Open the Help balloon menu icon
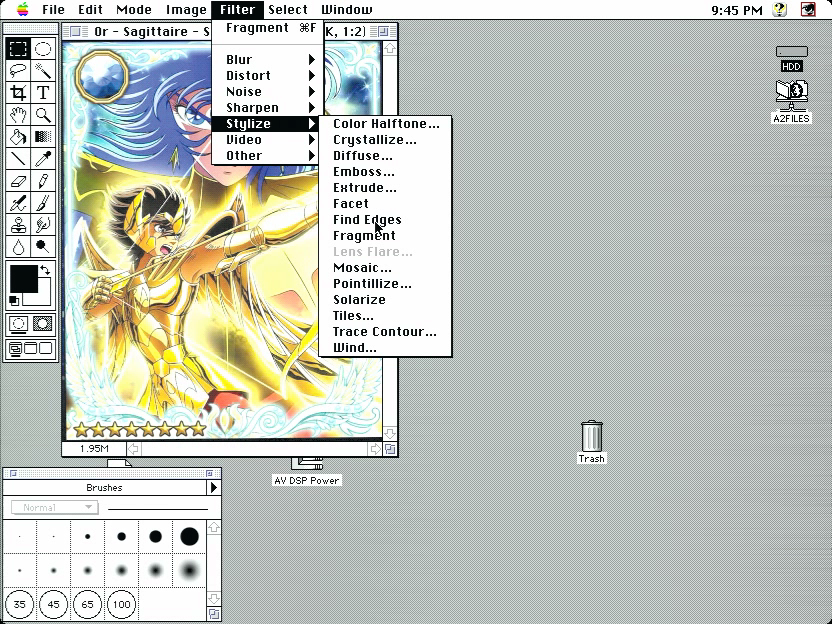This screenshot has height=624, width=832. pos(779,10)
